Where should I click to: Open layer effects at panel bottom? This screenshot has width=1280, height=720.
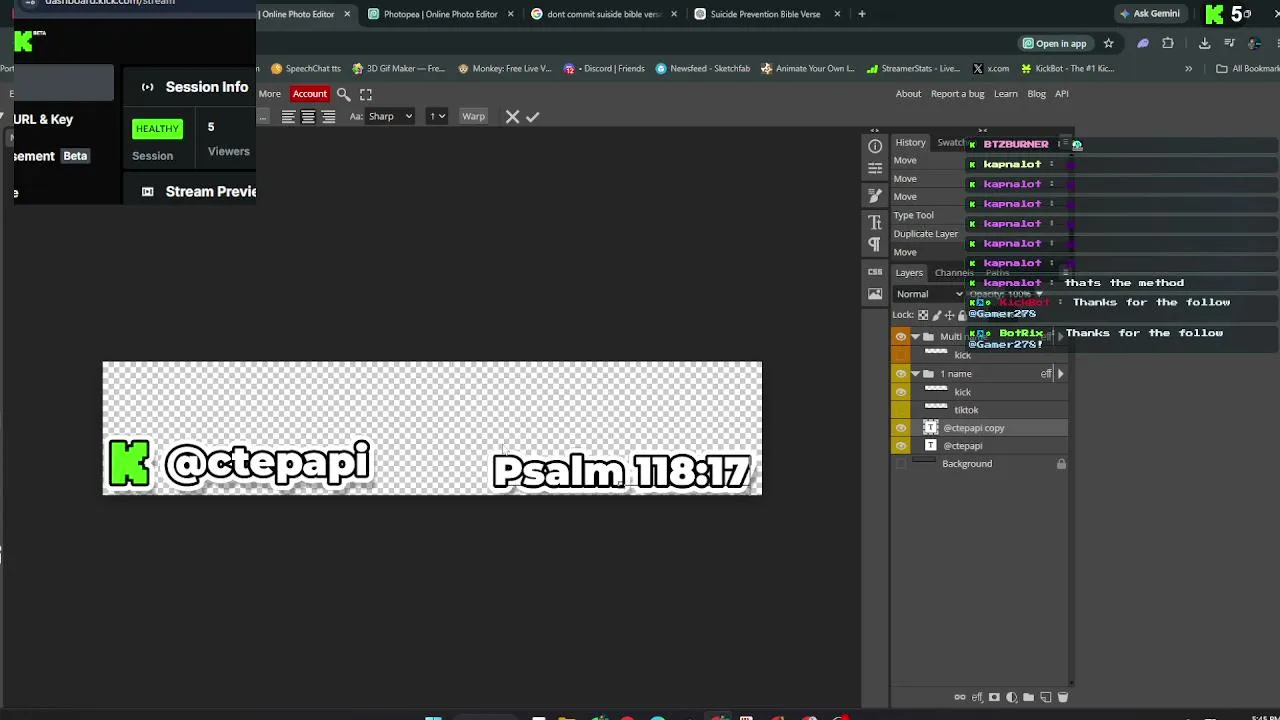tap(977, 697)
